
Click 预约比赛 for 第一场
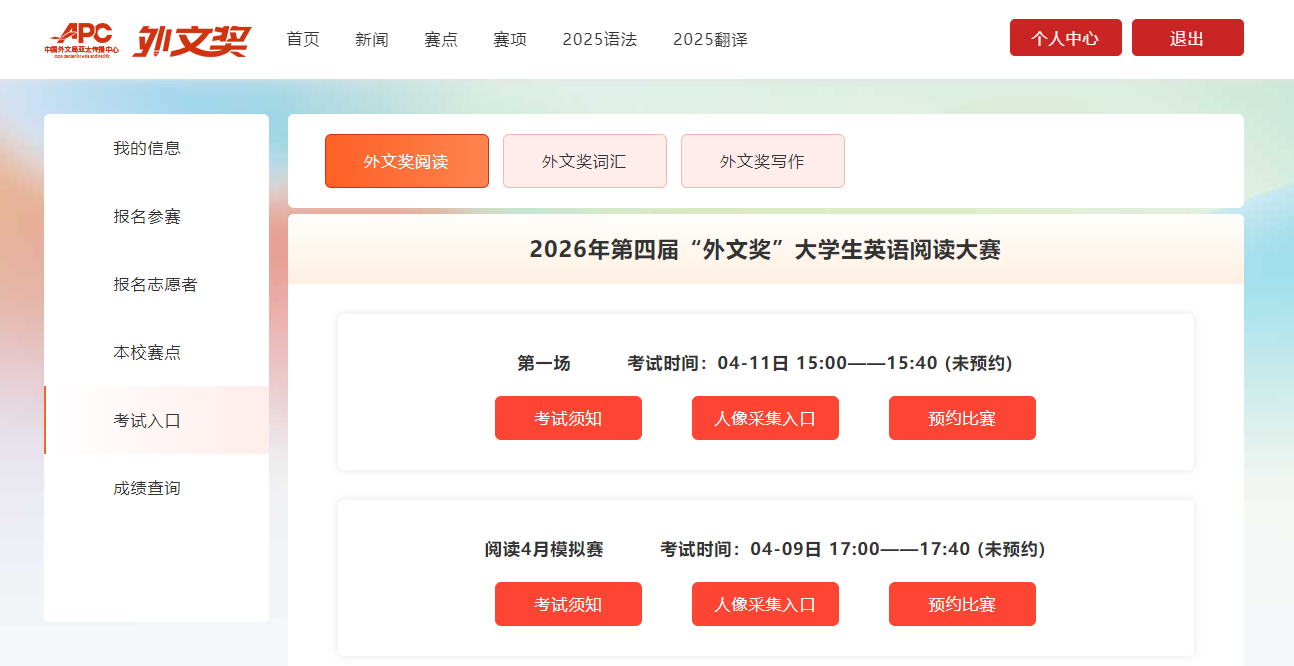962,418
